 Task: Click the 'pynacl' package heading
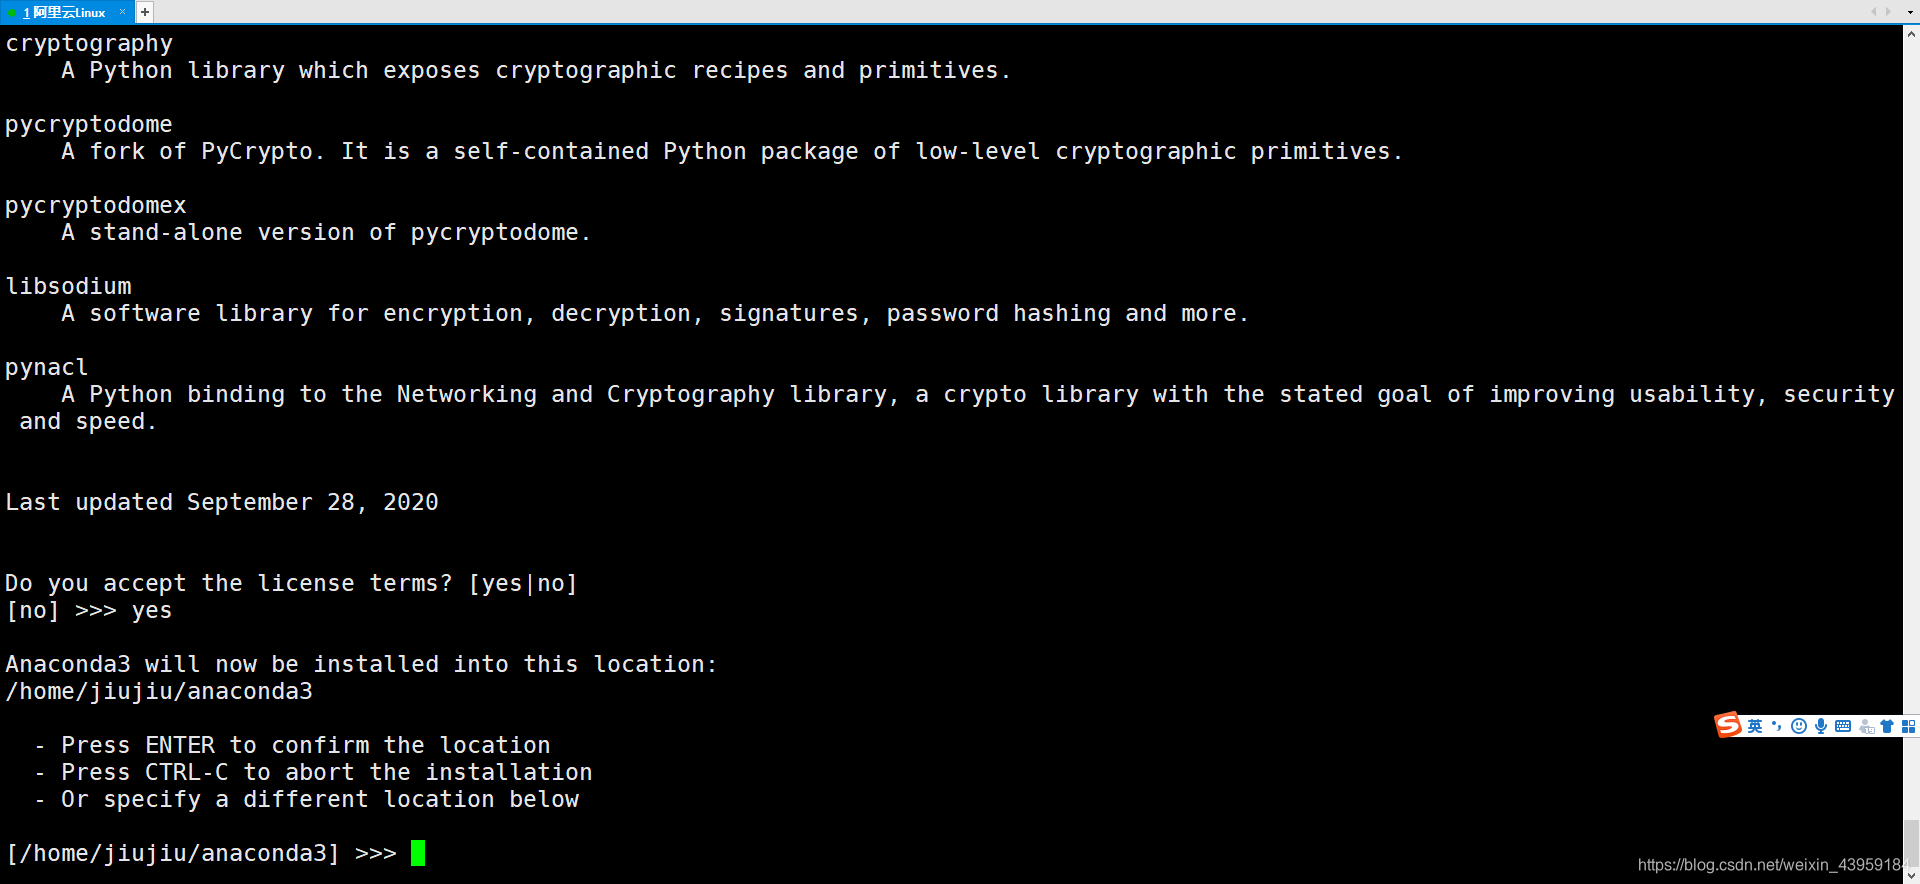[x=46, y=367]
